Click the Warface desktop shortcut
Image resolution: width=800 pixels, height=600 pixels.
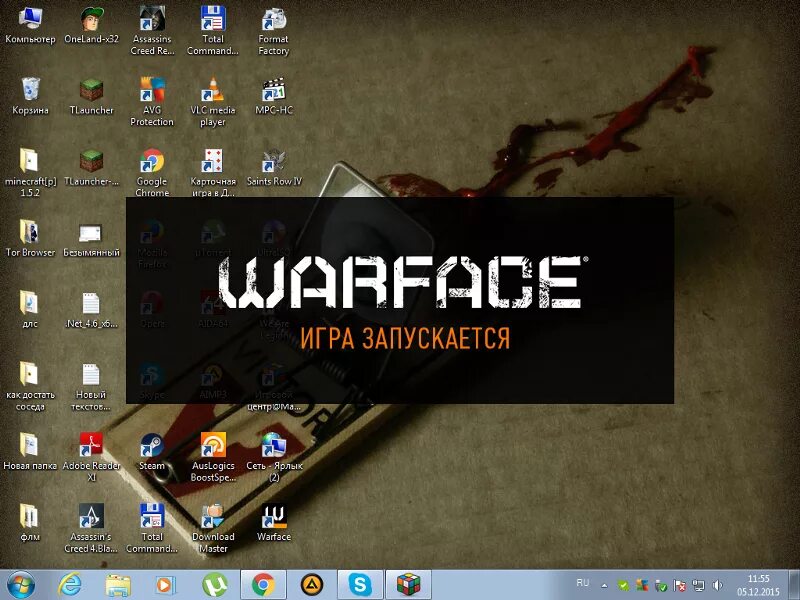coord(274,522)
